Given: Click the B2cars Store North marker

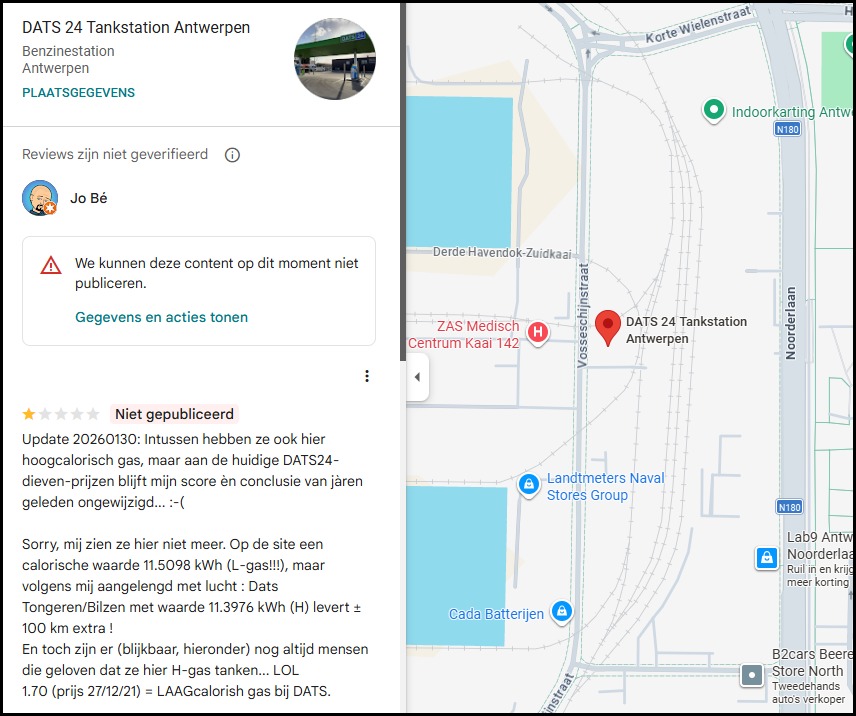Looking at the screenshot, I should click(752, 675).
